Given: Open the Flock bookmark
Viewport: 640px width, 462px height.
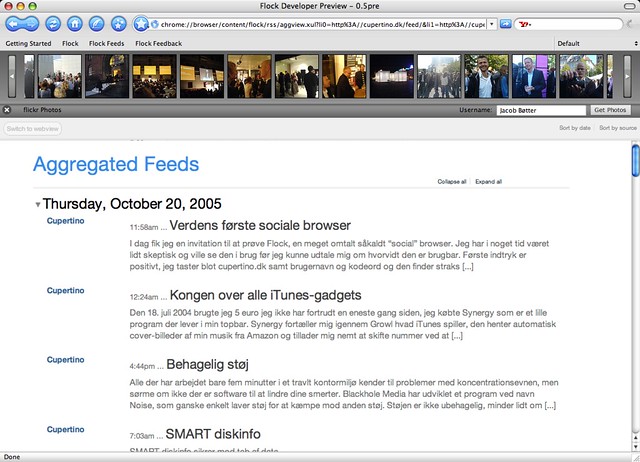Looking at the screenshot, I should click(x=70, y=43).
